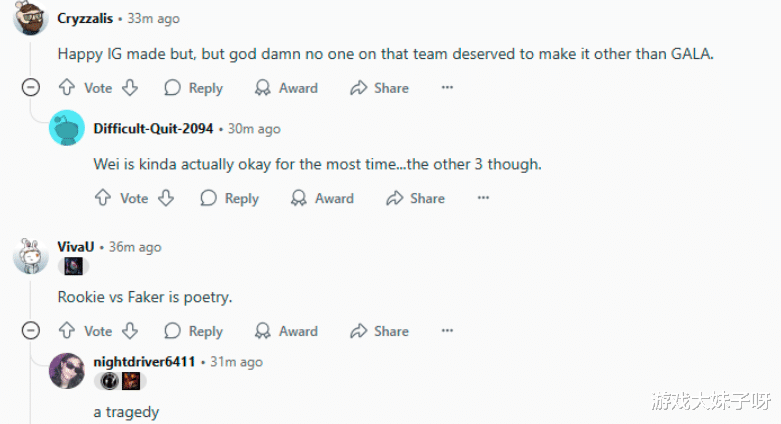
Task: Open more options on Difficult-Quit-2094's reply
Action: 483,198
